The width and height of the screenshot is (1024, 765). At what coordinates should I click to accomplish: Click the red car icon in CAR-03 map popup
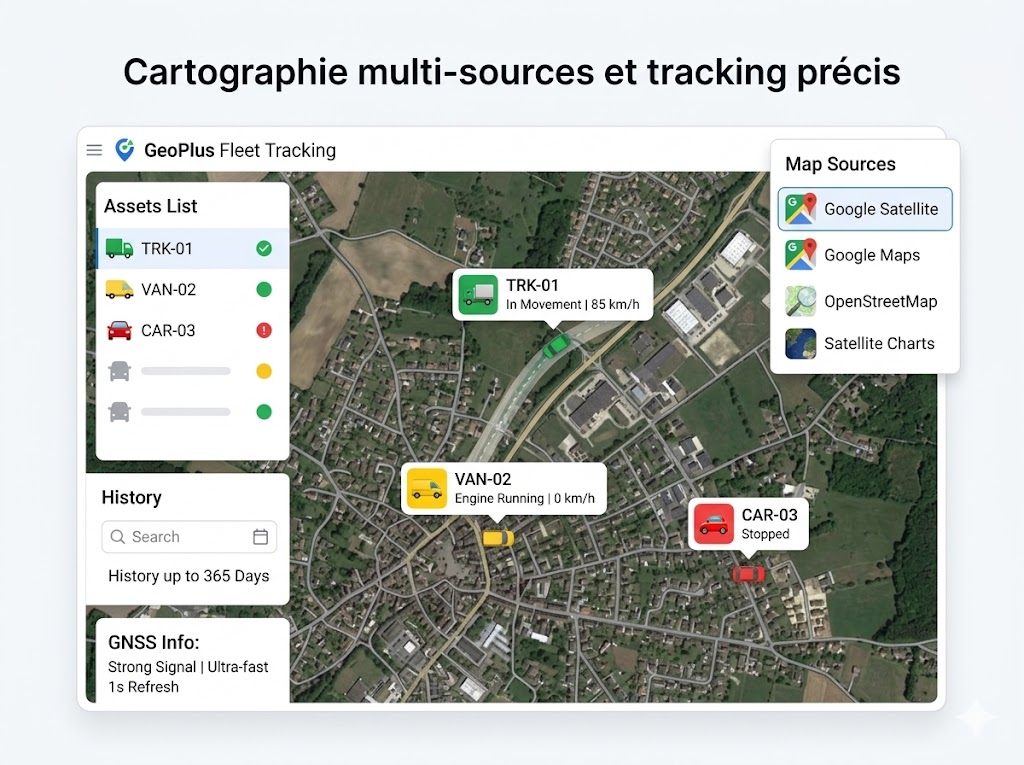pos(713,524)
